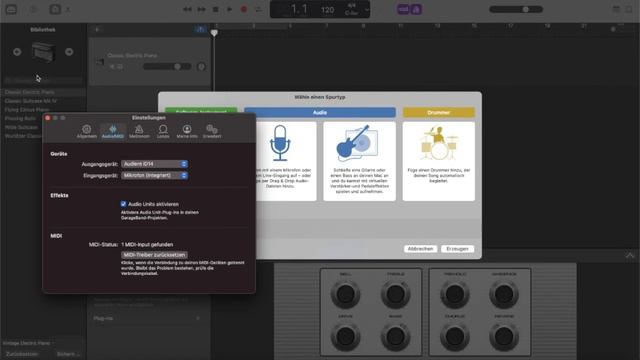Choose the guitar audio track option

(x=359, y=161)
